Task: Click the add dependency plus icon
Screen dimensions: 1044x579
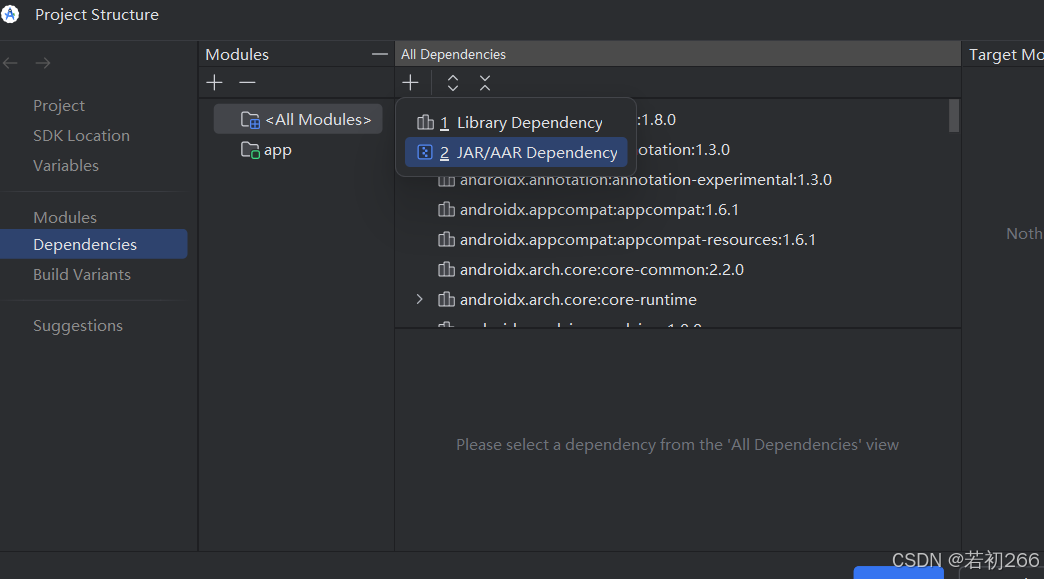Action: click(410, 83)
